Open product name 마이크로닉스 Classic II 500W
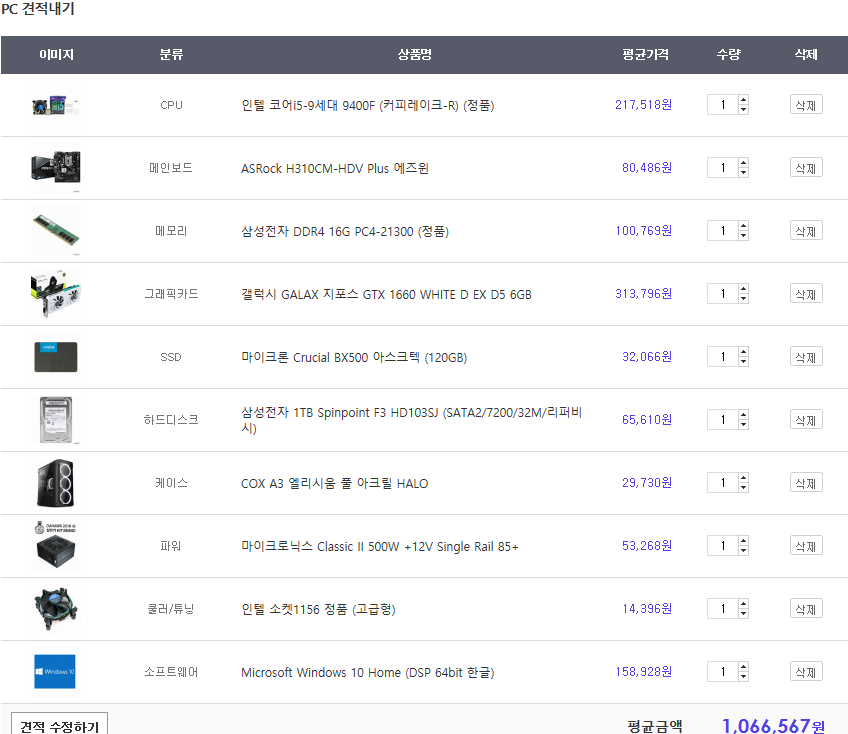Viewport: 848px width, 734px height. [380, 546]
